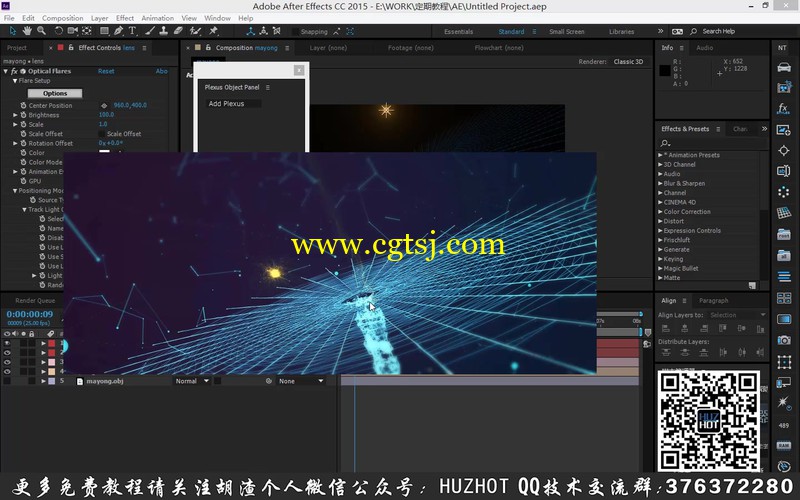The width and height of the screenshot is (800, 500).
Task: Select the Pan Behind anchor point tool
Action: coord(87,31)
